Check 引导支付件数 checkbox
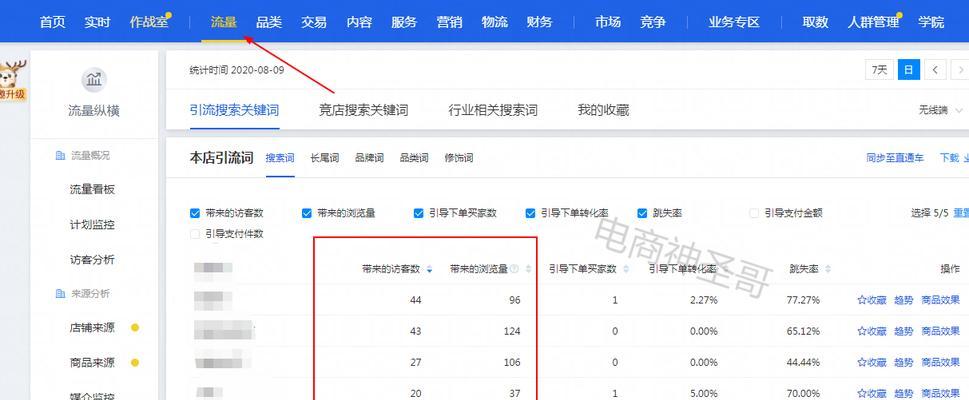 [x=195, y=234]
